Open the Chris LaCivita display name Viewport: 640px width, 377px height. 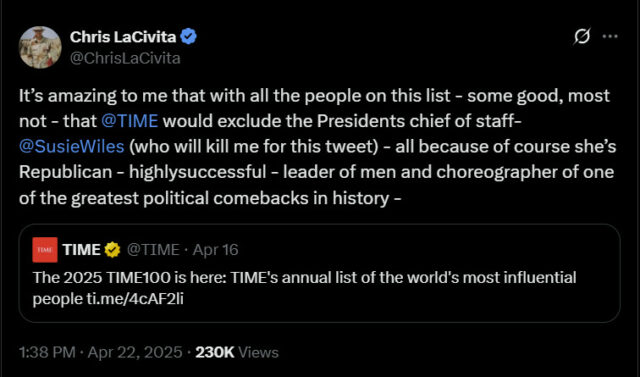[123, 37]
